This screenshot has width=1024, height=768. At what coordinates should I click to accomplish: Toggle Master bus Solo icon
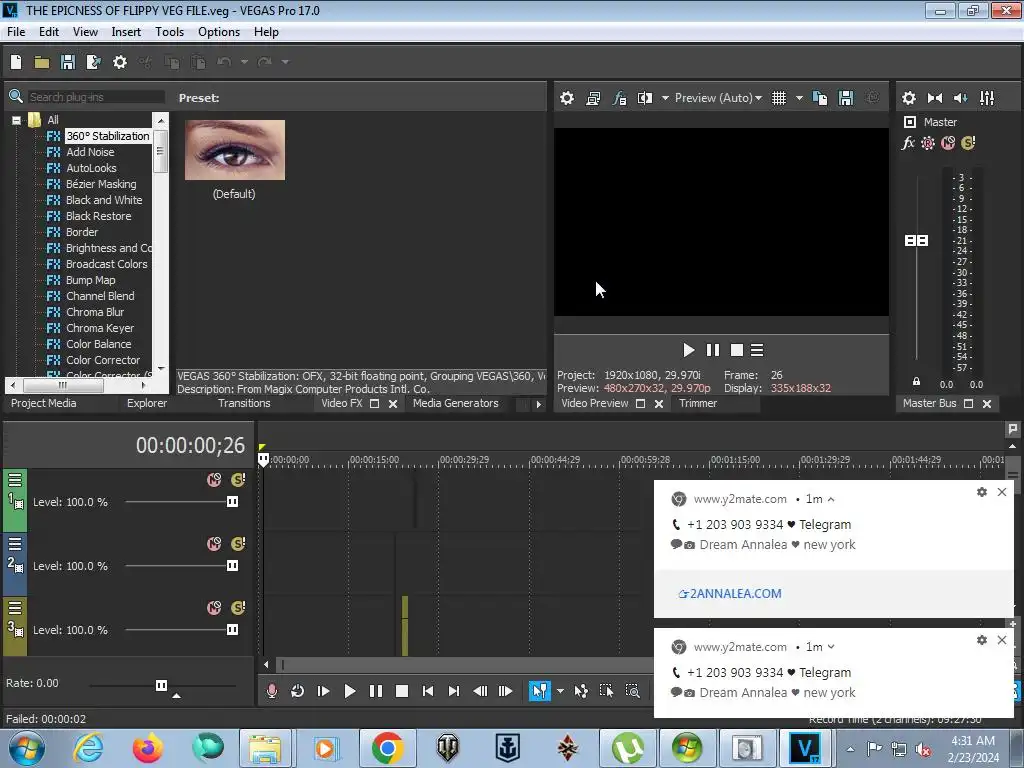tap(968, 143)
